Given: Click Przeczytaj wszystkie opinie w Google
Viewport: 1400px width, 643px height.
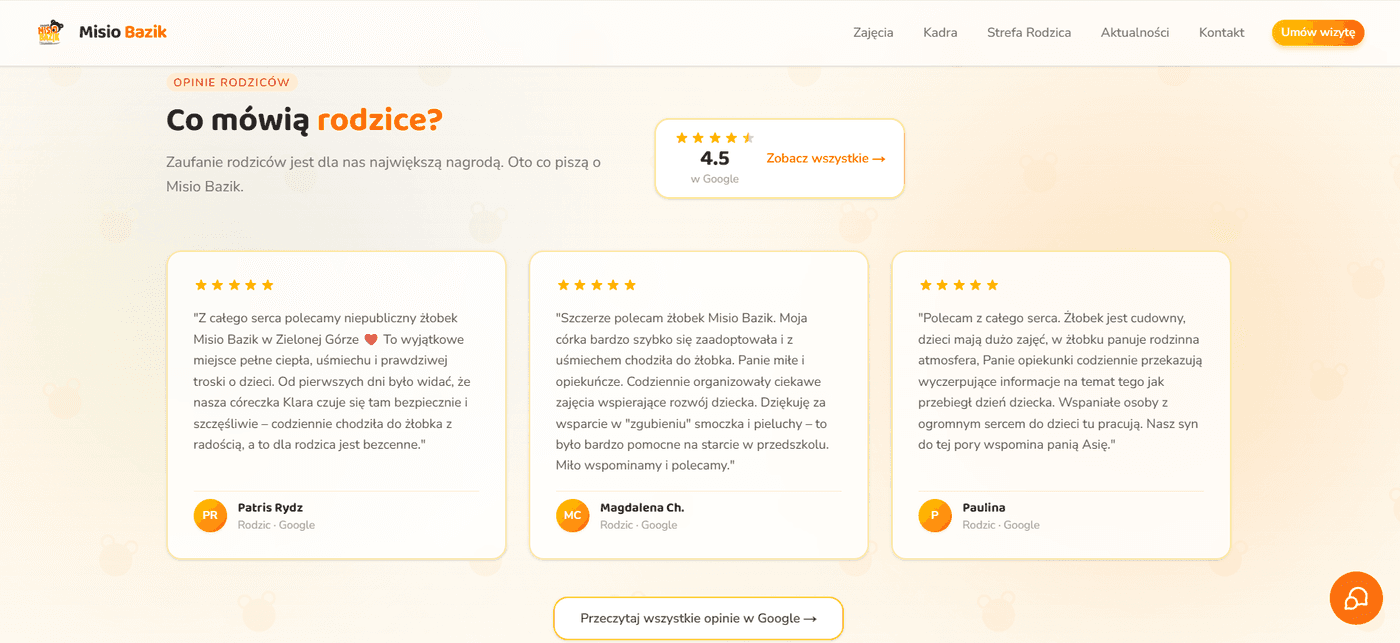Looking at the screenshot, I should pos(698,618).
